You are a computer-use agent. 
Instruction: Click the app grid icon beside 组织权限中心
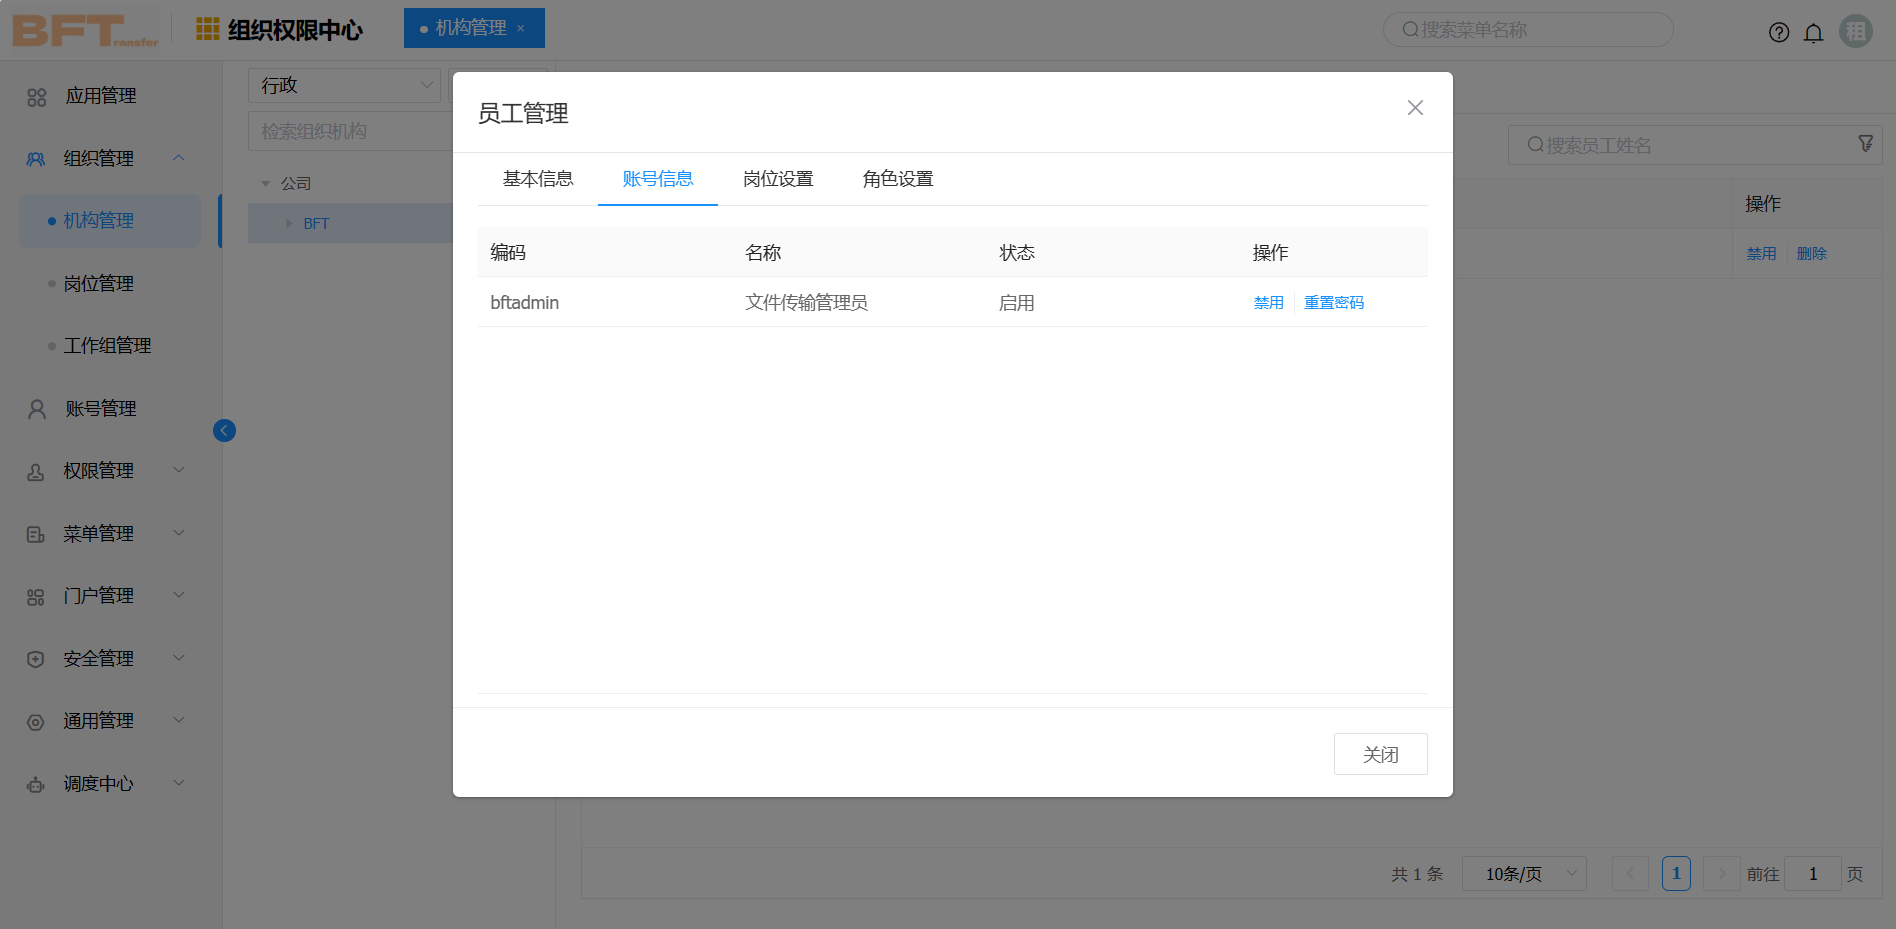point(207,29)
